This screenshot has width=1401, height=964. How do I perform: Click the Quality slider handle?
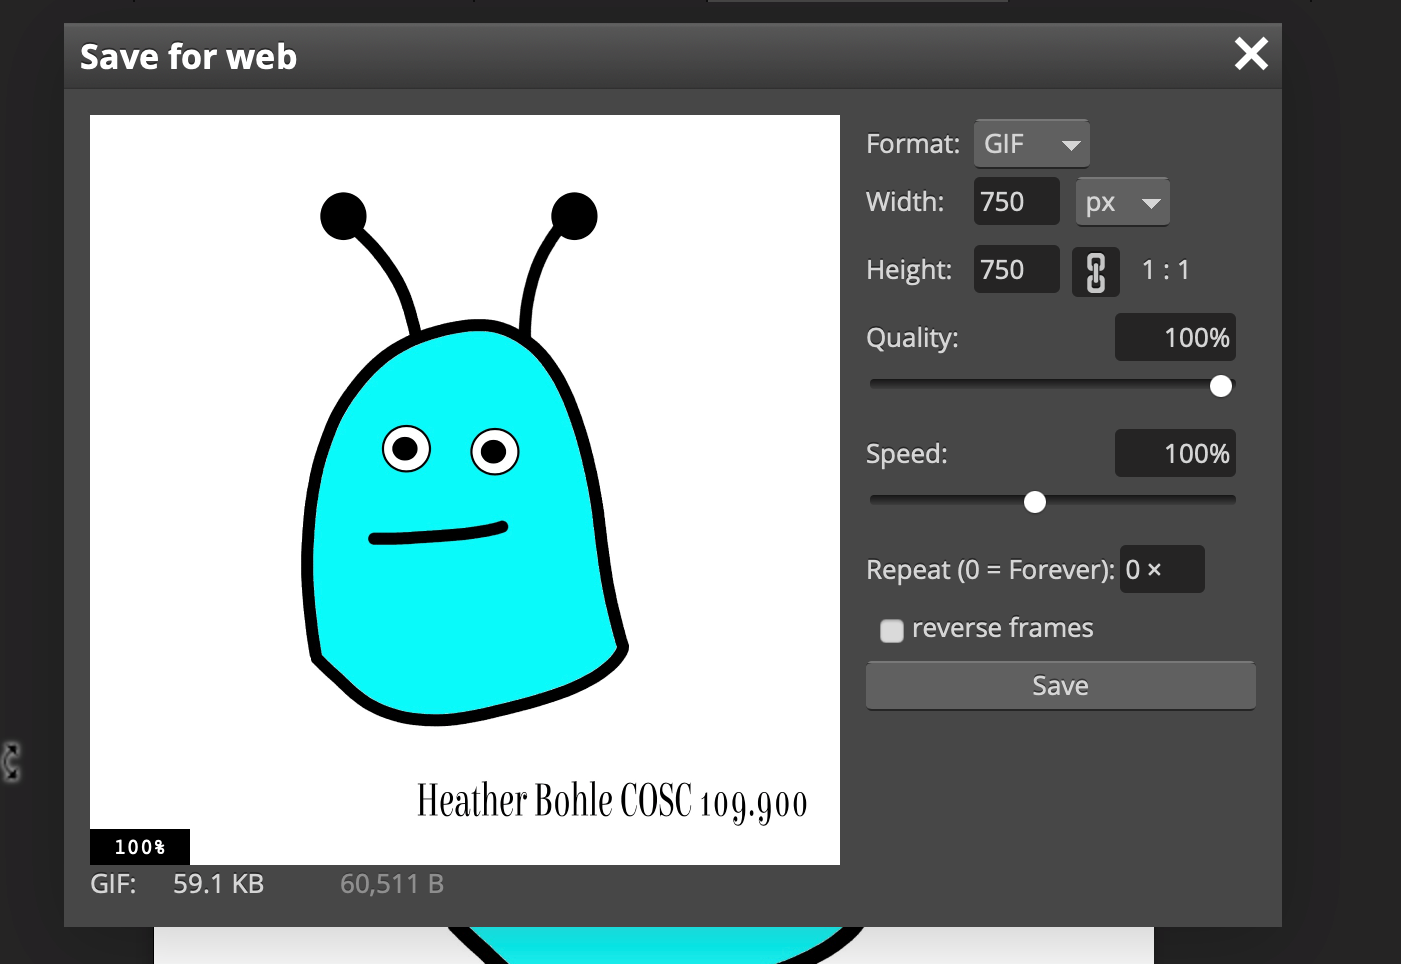[x=1220, y=386]
